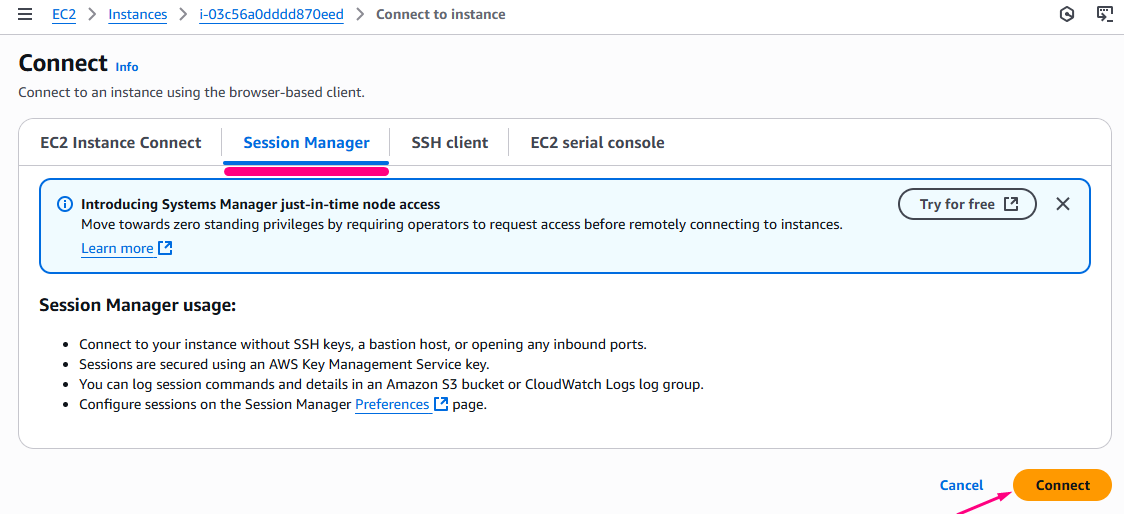Click external-link icon next to Preferences

[x=441, y=404]
